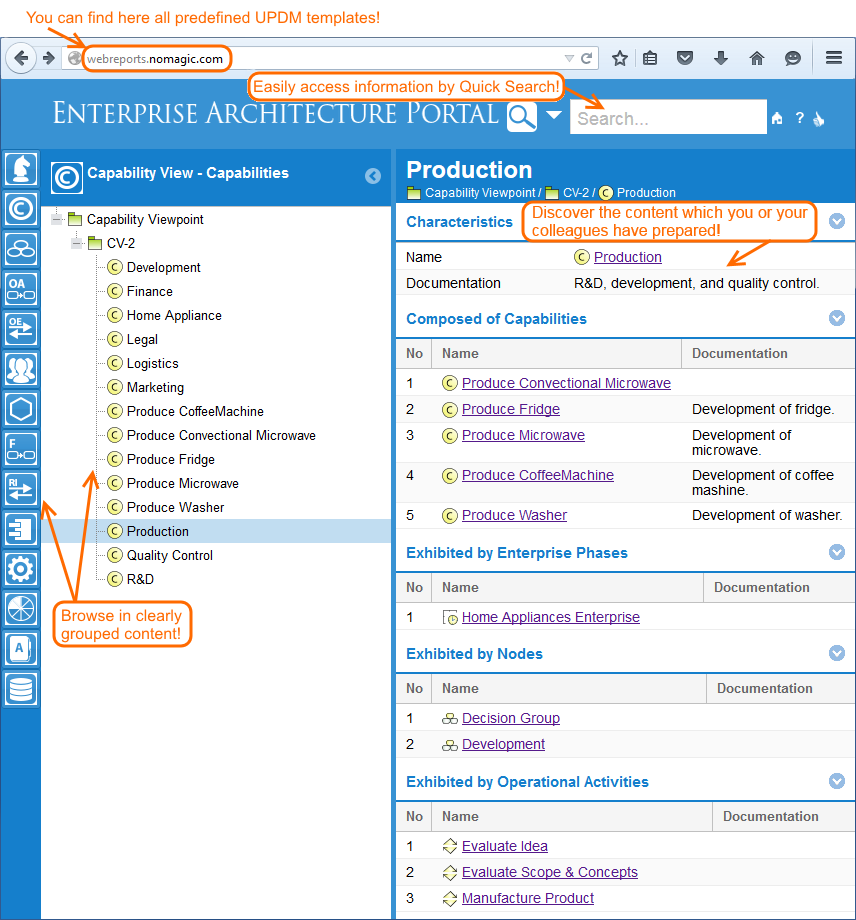856x920 pixels.
Task: Click Capability Viewpoint in the breadcrumb
Action: click(480, 192)
